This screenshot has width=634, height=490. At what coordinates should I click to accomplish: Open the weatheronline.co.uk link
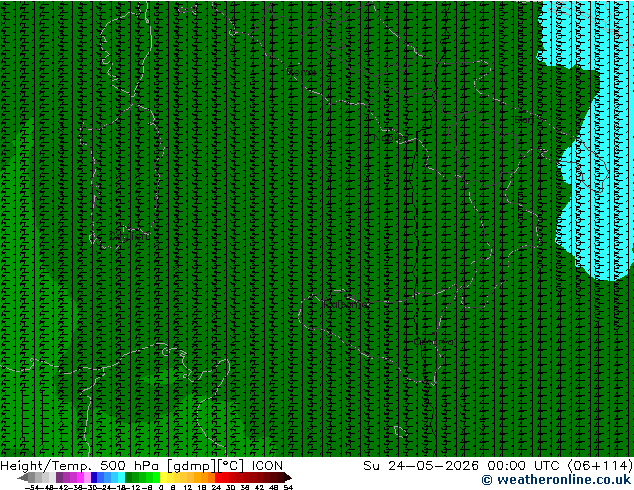tap(557, 480)
